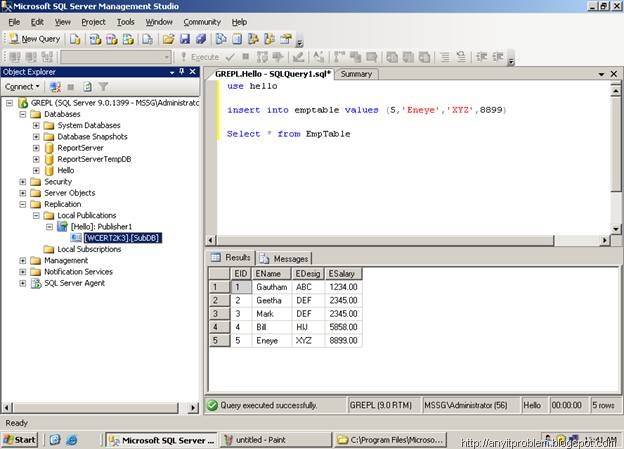Open the Tools menu
Image resolution: width=624 pixels, height=449 pixels.
coord(125,22)
